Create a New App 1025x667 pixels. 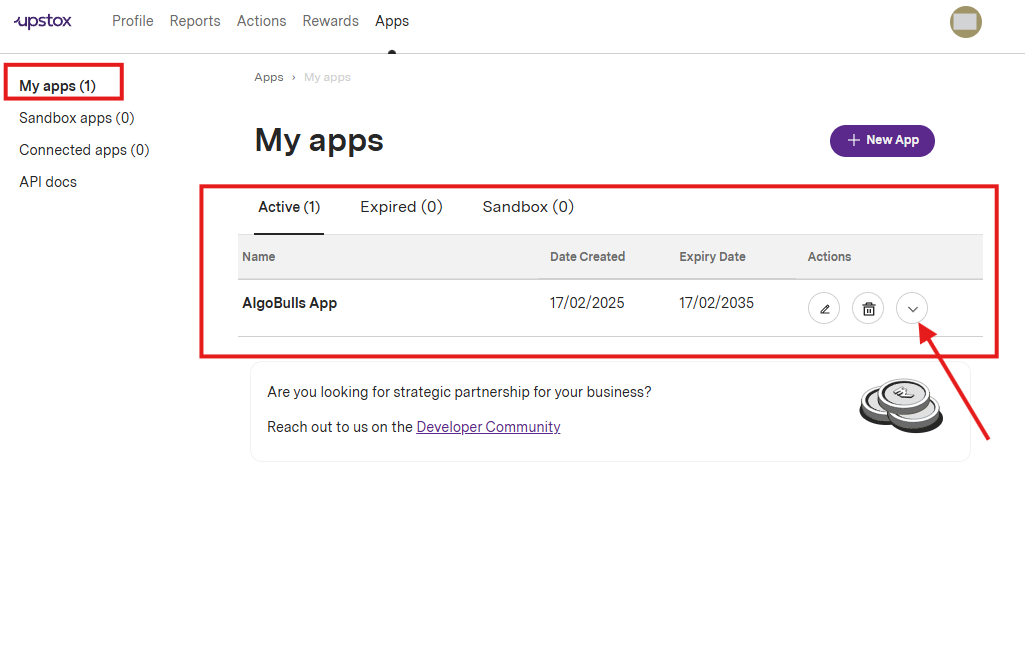coord(882,141)
